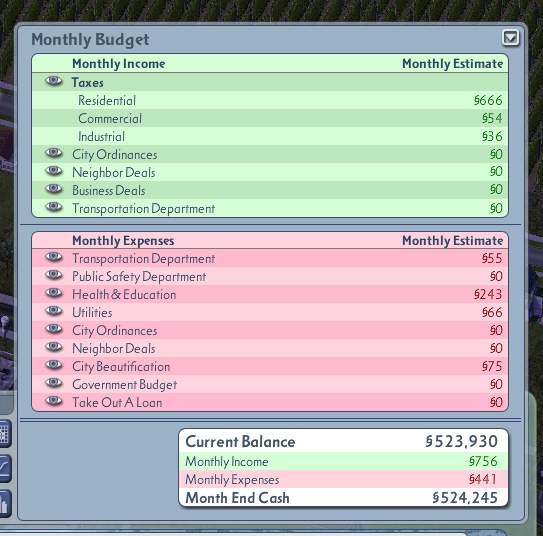
Task: Click Public Safety Department label
Action: point(139,277)
